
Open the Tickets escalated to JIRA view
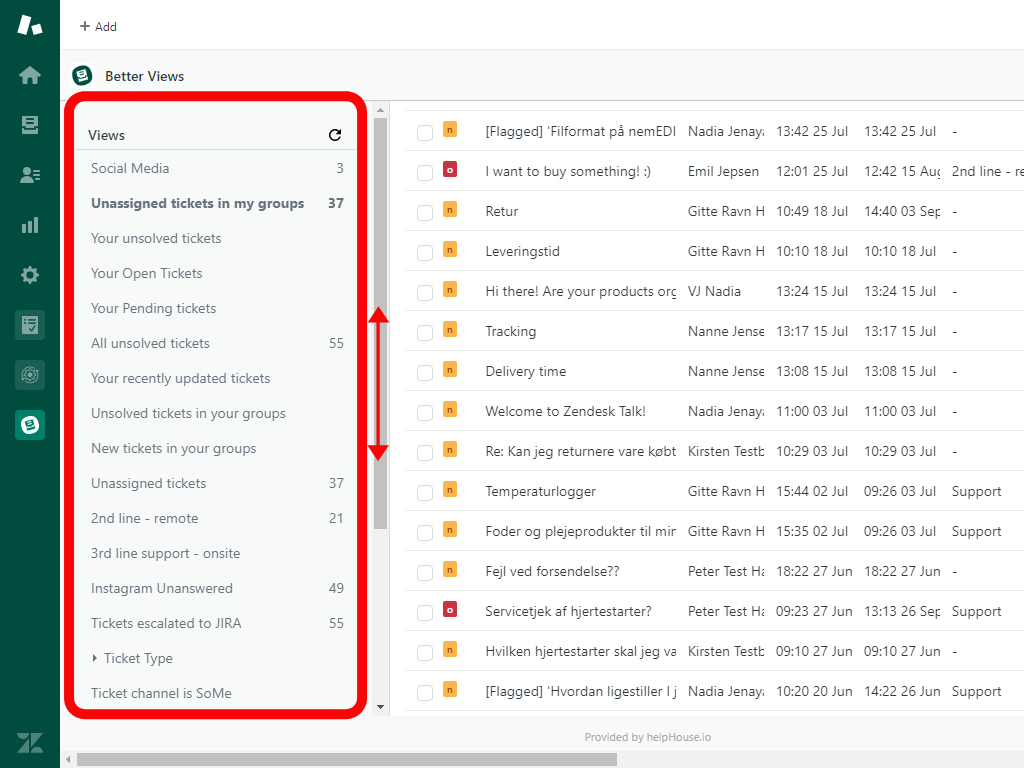(x=166, y=623)
